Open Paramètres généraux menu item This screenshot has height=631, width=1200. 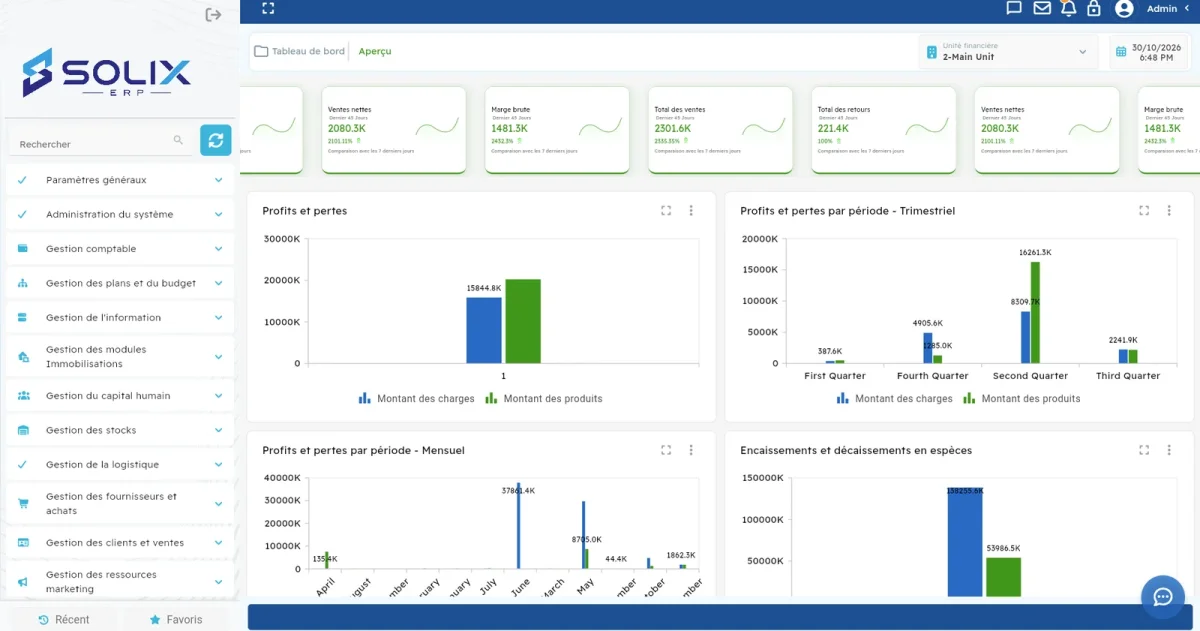tap(120, 180)
